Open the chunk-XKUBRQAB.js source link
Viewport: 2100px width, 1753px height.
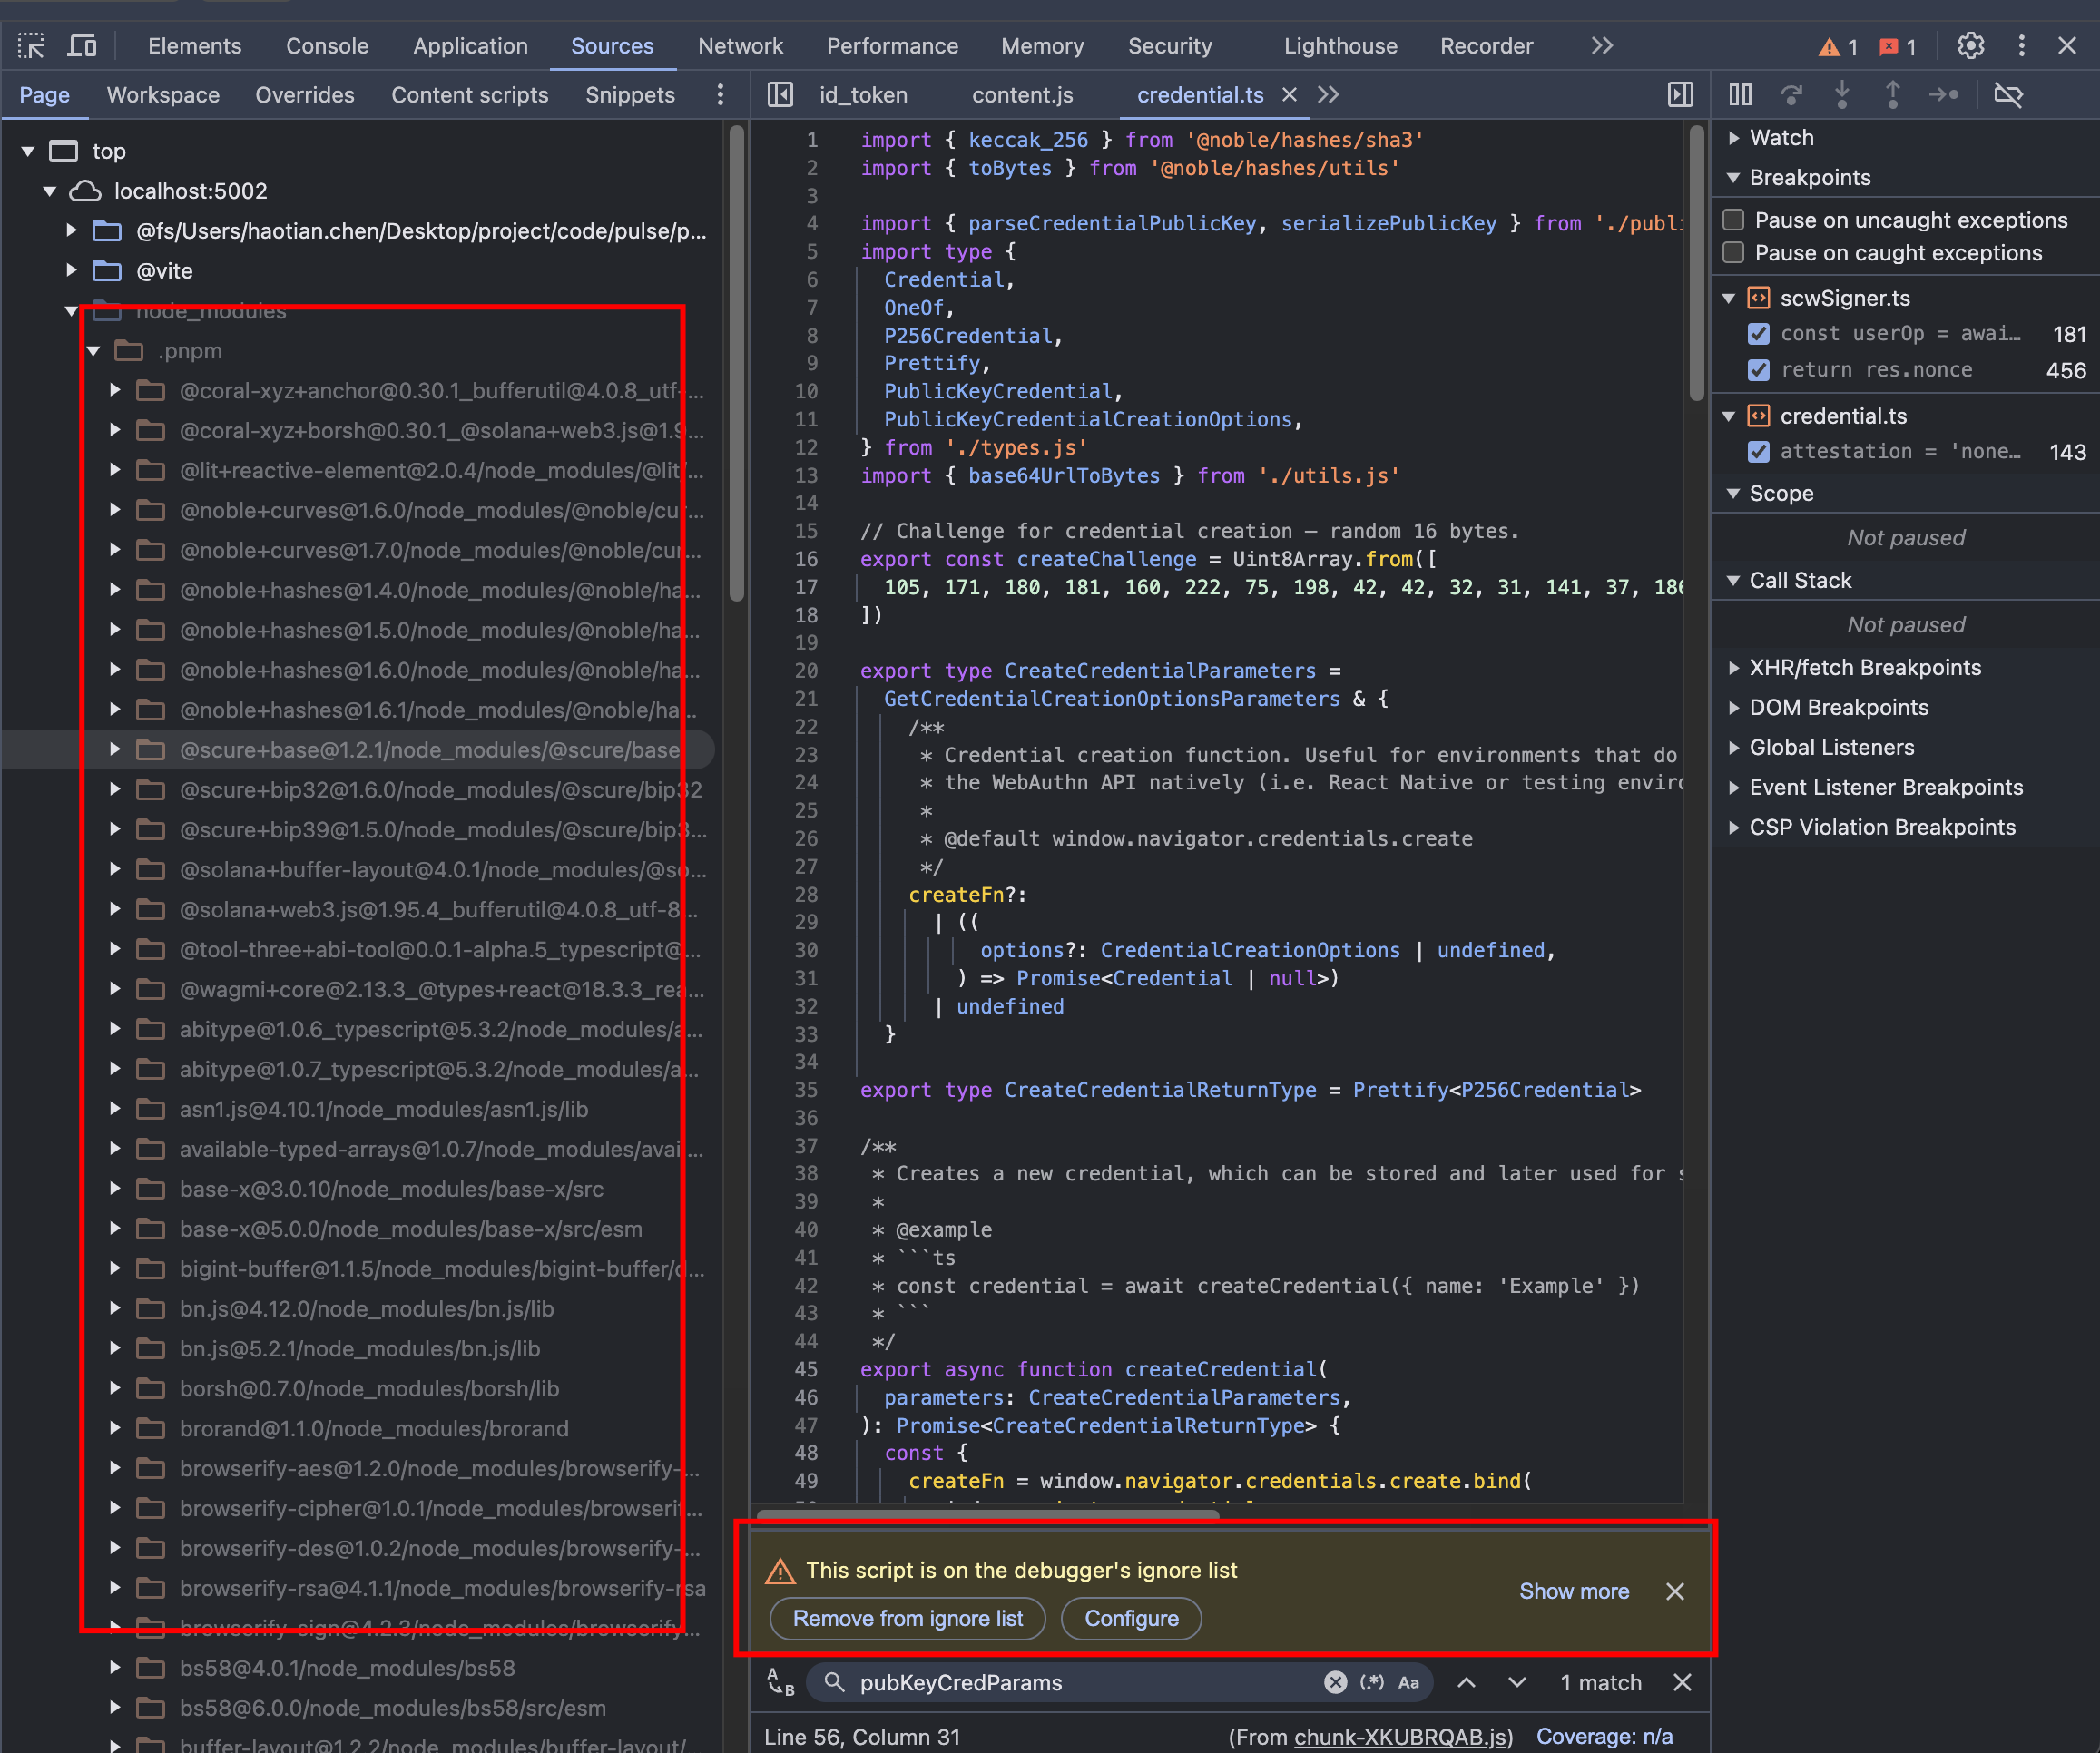(1403, 1737)
